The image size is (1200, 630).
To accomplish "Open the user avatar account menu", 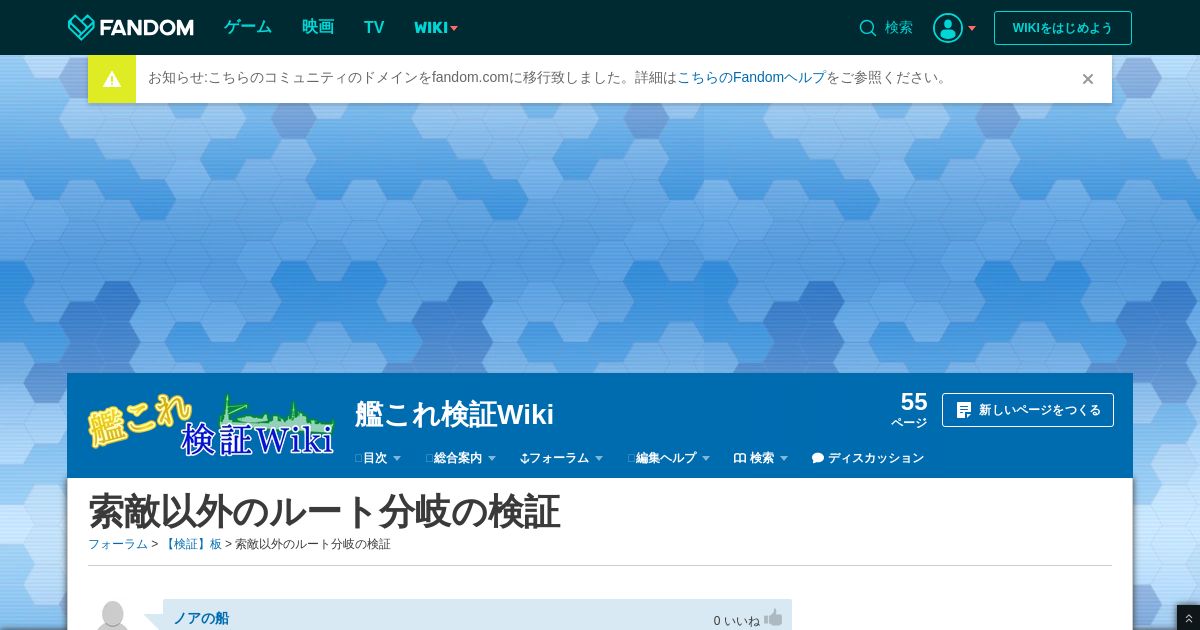I will click(948, 28).
